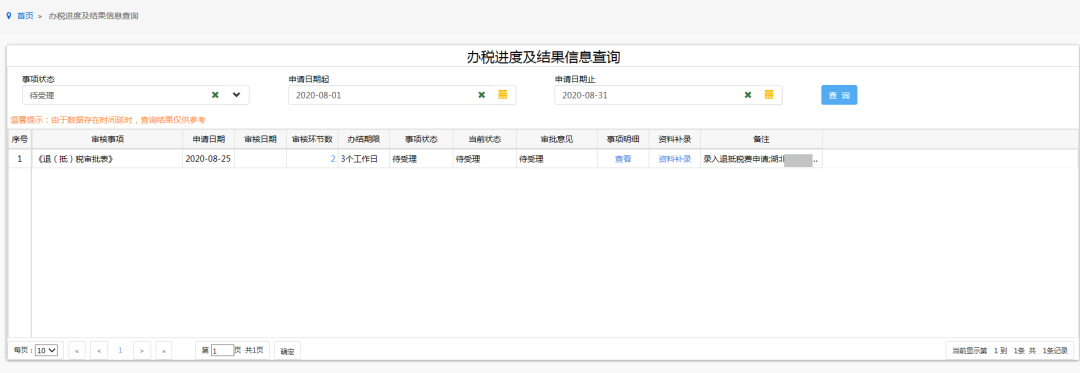
Task: Click the 办结期限 column header
Action: [364, 139]
